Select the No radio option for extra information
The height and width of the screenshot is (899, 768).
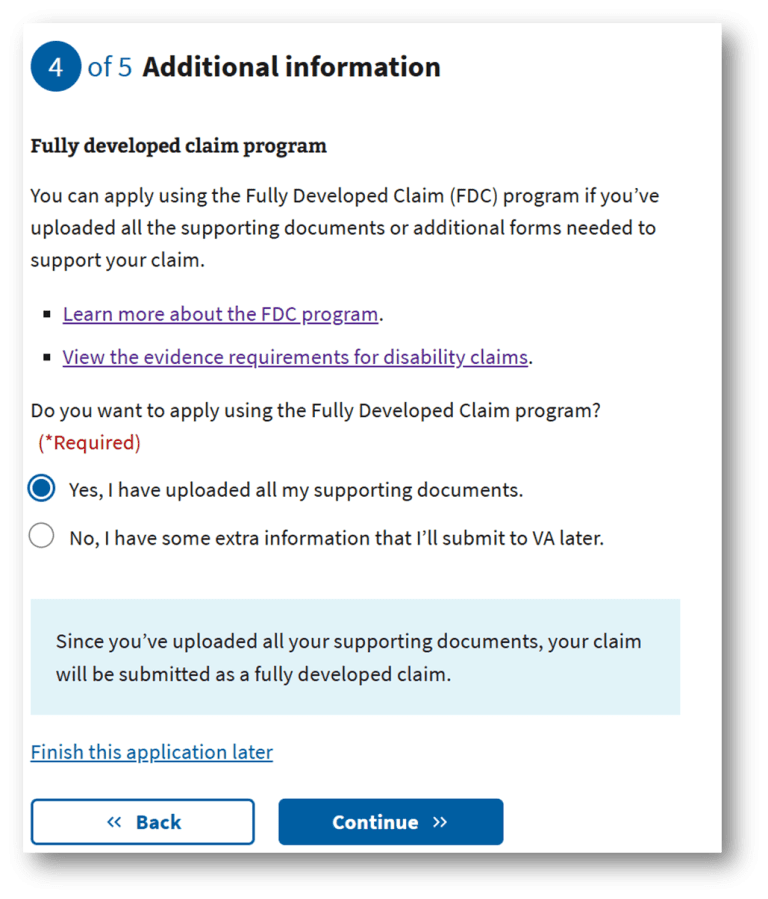(x=41, y=536)
